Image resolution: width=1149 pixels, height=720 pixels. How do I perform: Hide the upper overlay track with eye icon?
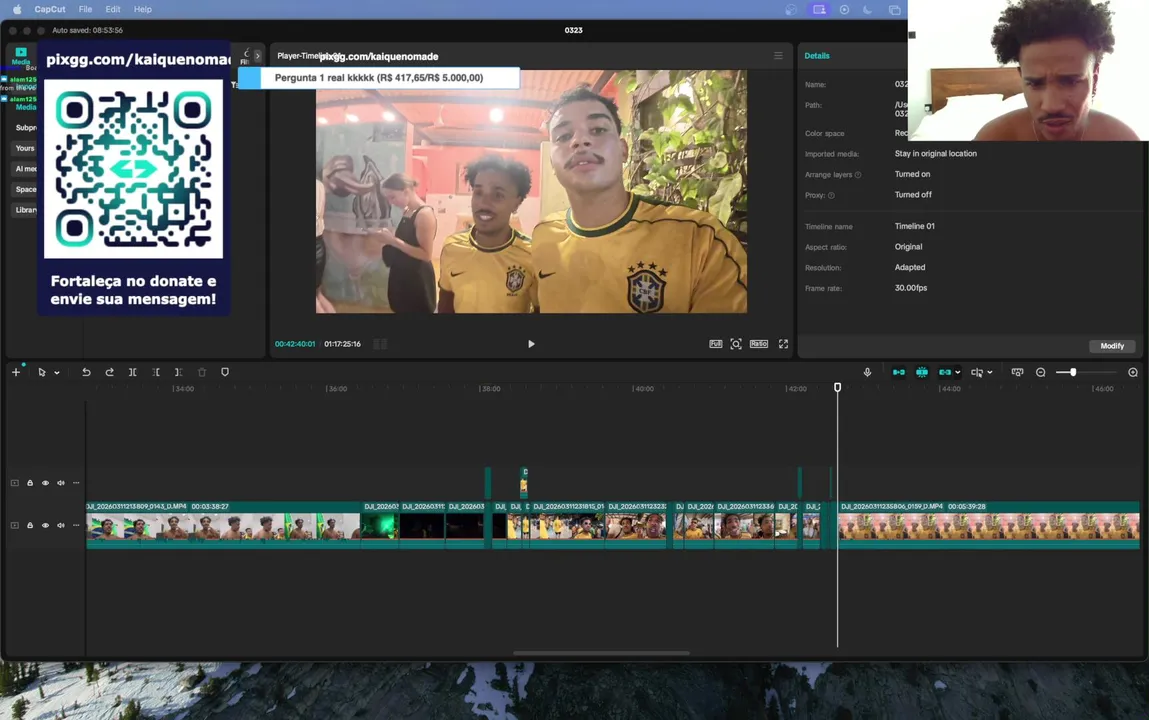point(45,483)
